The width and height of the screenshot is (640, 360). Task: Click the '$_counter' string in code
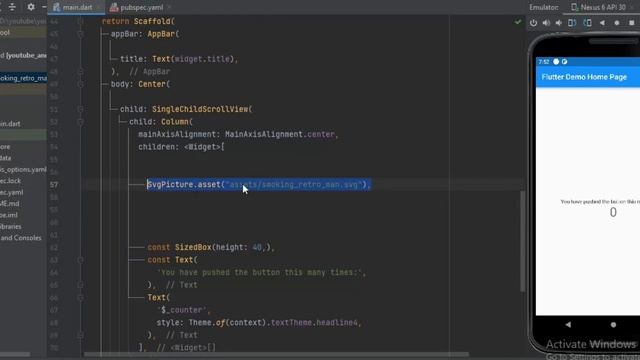[x=183, y=310]
